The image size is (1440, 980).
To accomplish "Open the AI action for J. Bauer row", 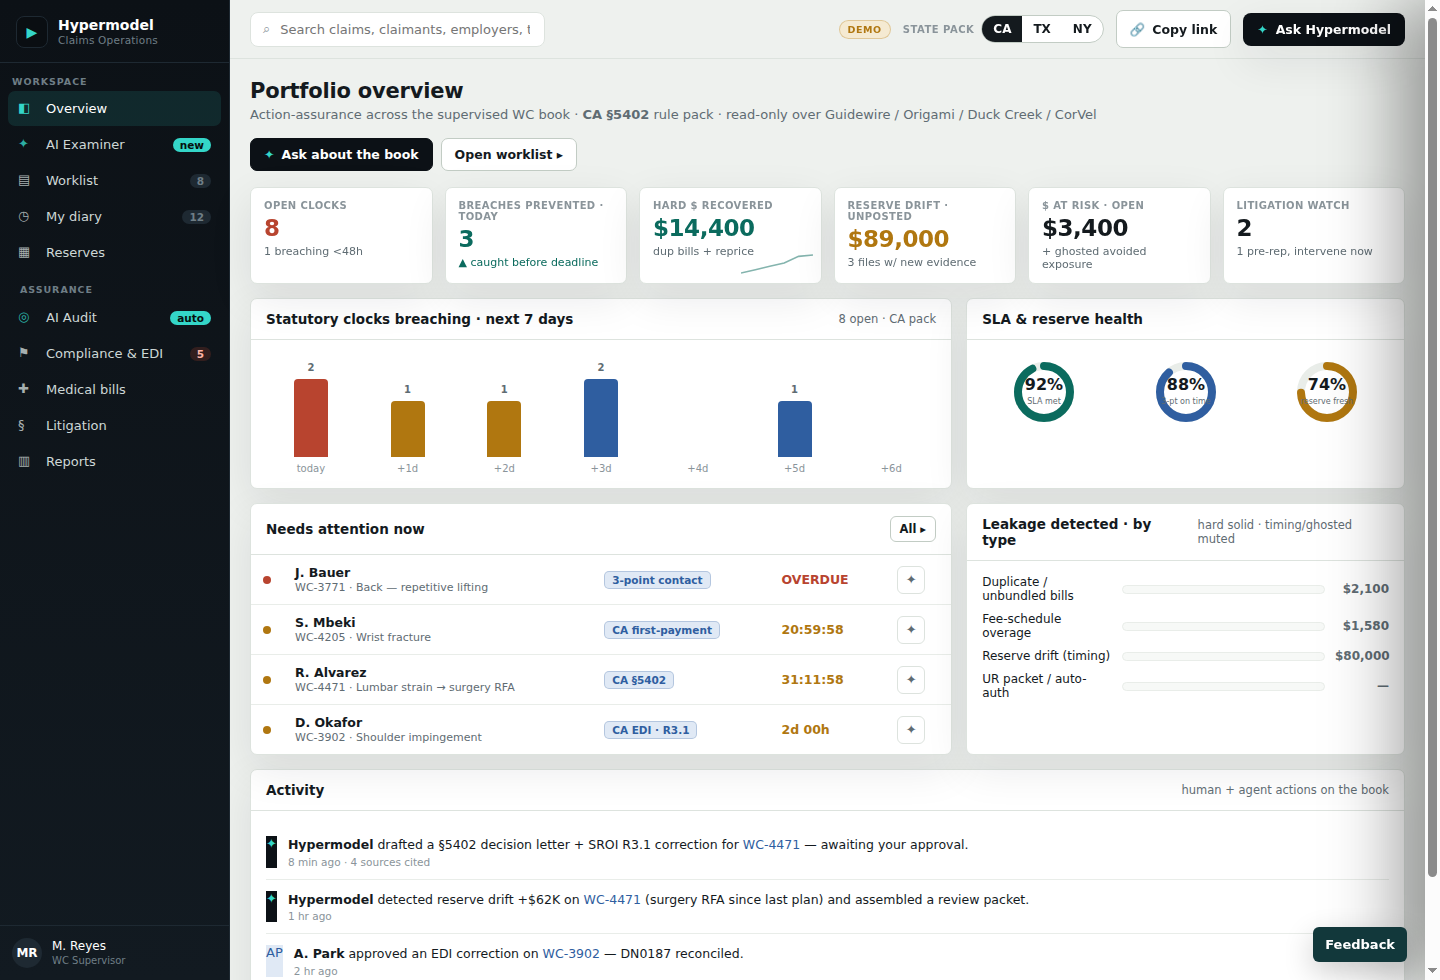I will click(911, 580).
